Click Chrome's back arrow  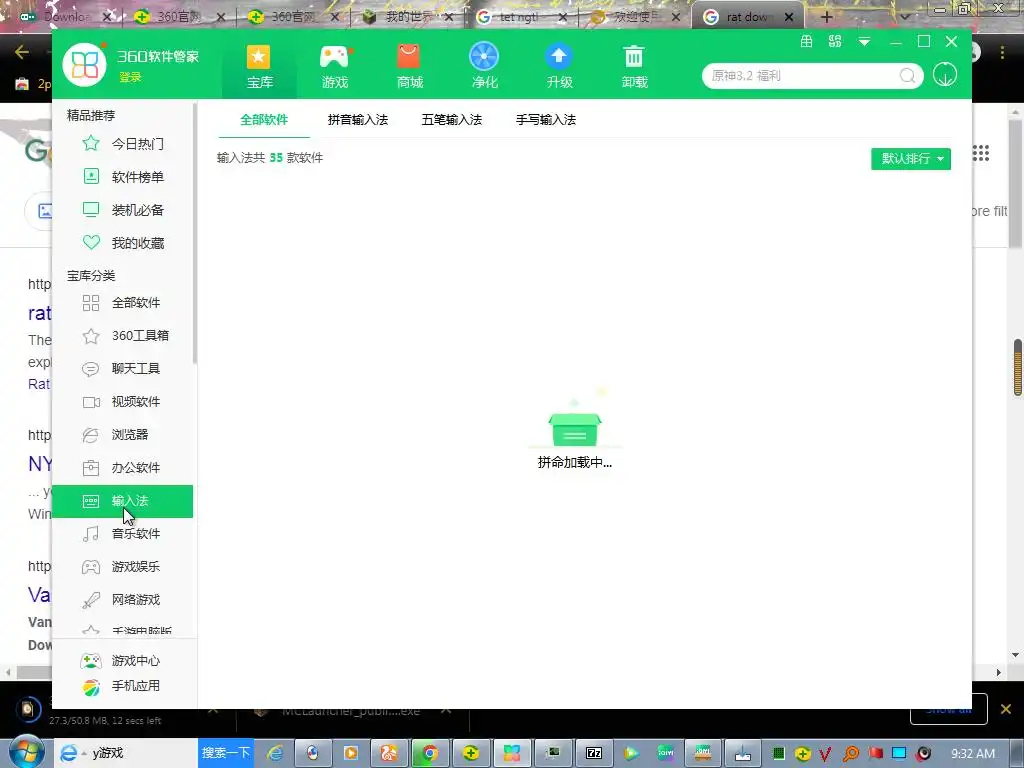coord(22,52)
